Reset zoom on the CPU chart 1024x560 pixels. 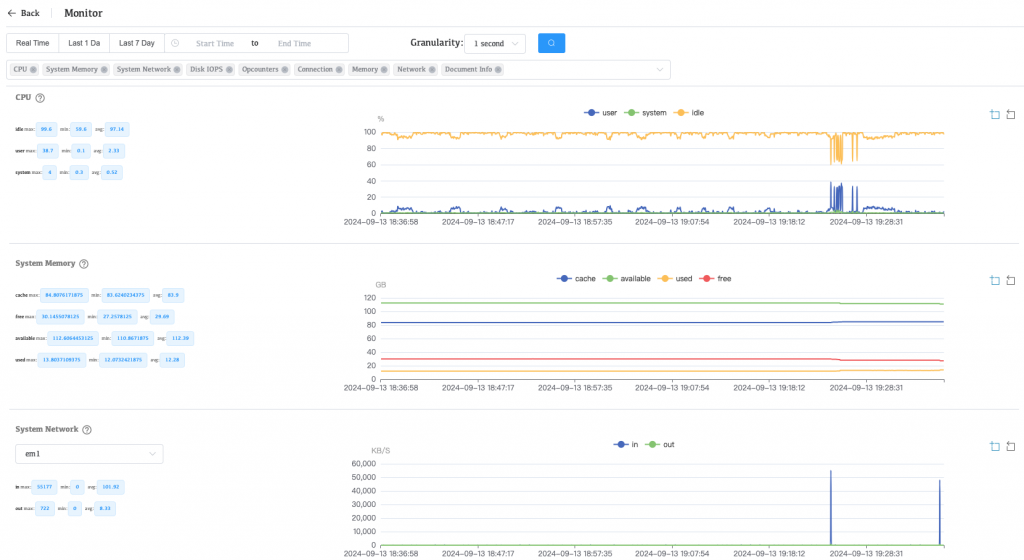[1010, 115]
